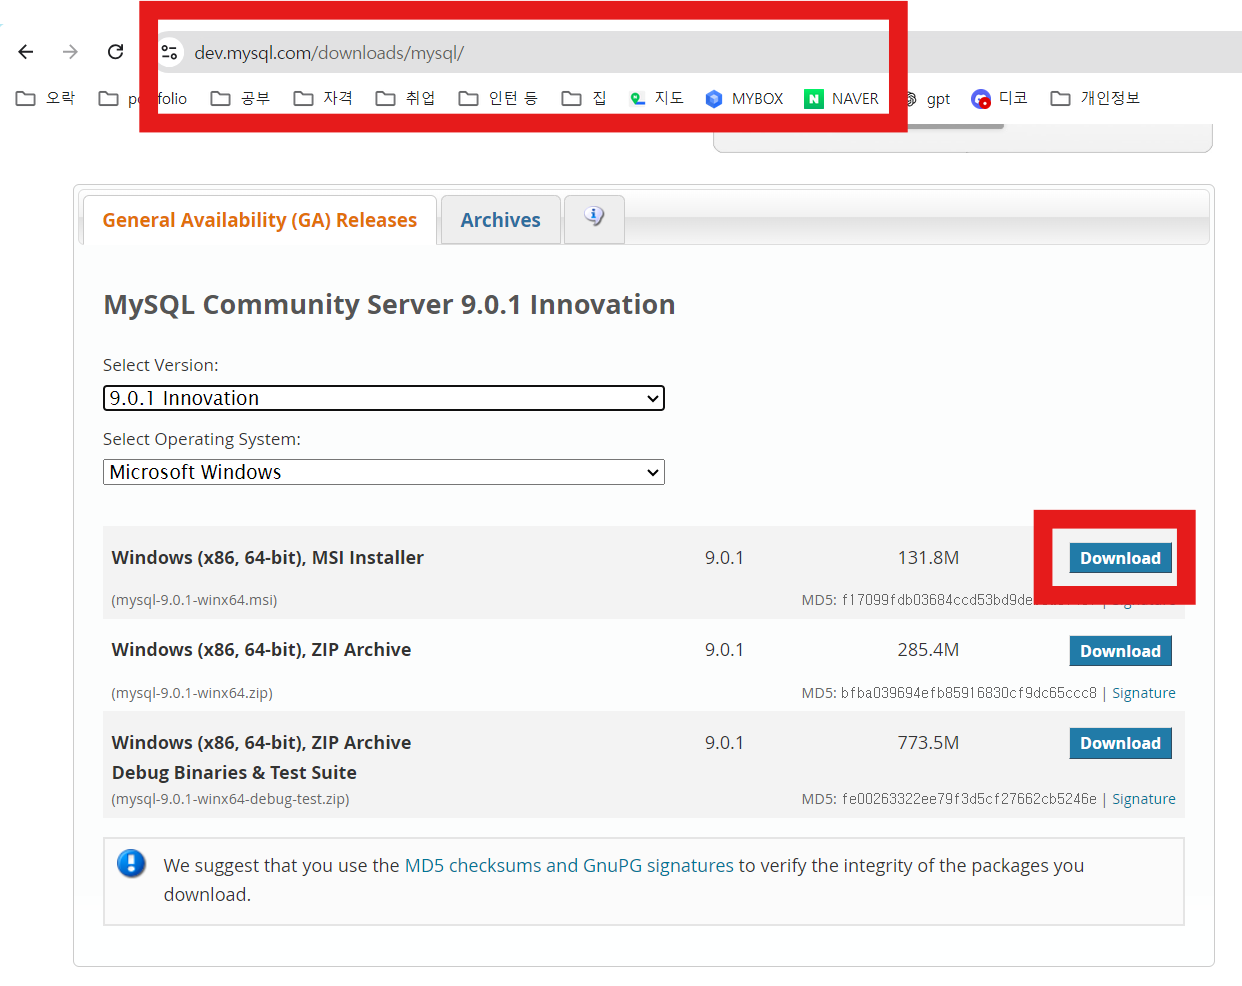The width and height of the screenshot is (1242, 986).
Task: Click the browser forward arrow
Action: point(70,52)
